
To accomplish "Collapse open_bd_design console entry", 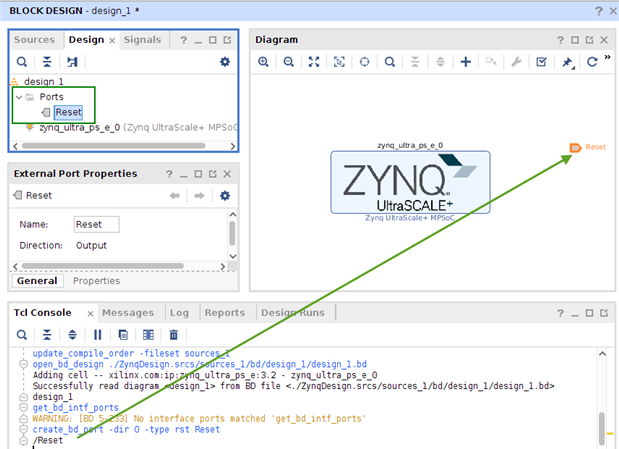I will coord(24,364).
